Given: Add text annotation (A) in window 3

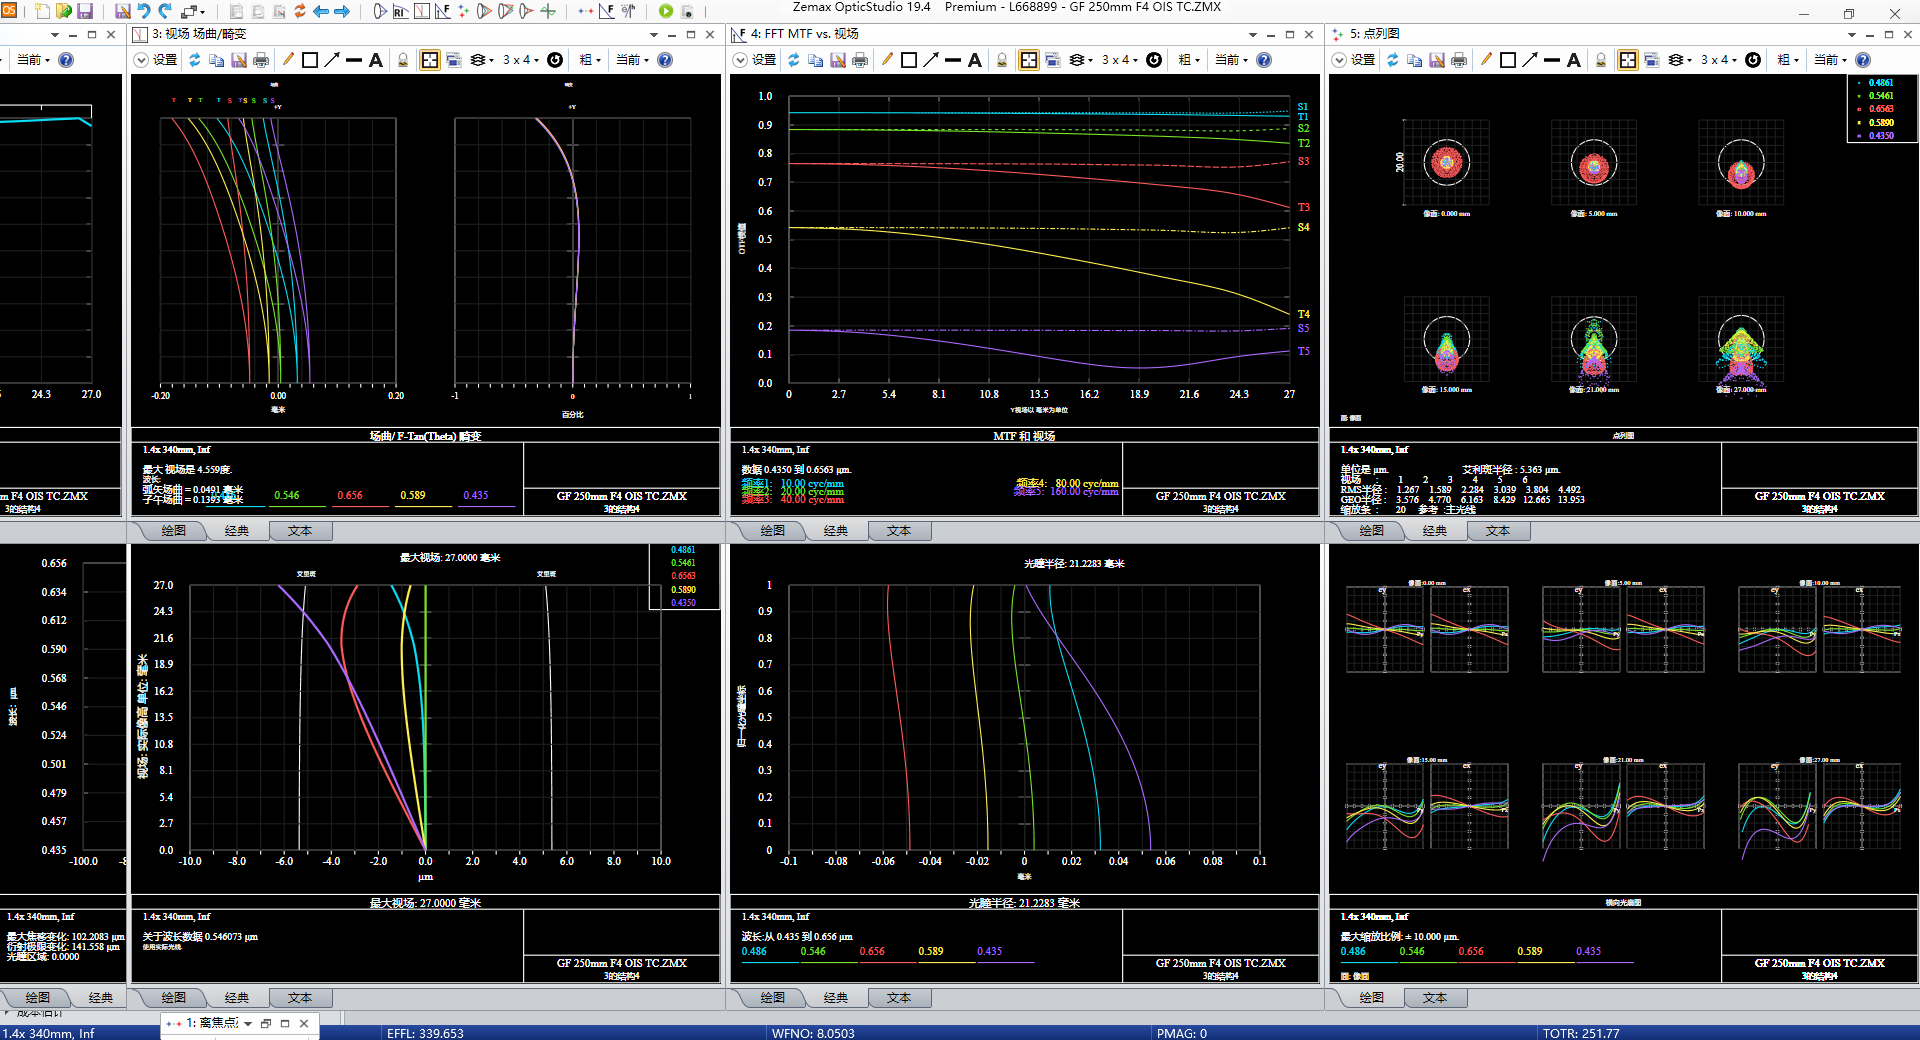Looking at the screenshot, I should pyautogui.click(x=376, y=60).
